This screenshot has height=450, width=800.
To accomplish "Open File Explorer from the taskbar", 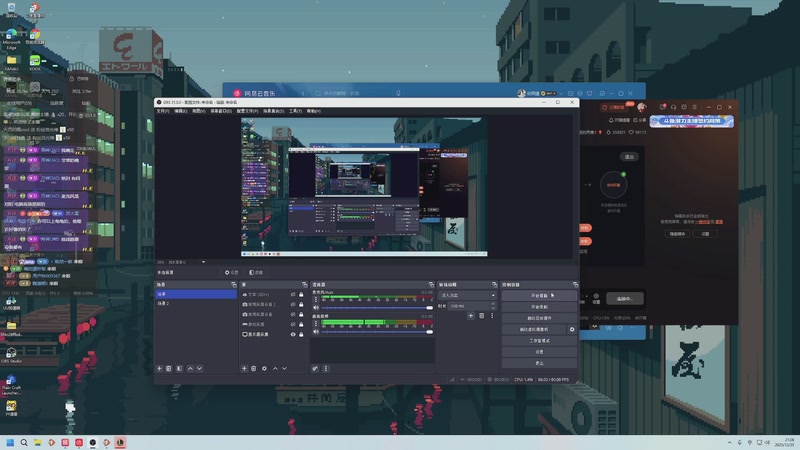I will pos(37,442).
